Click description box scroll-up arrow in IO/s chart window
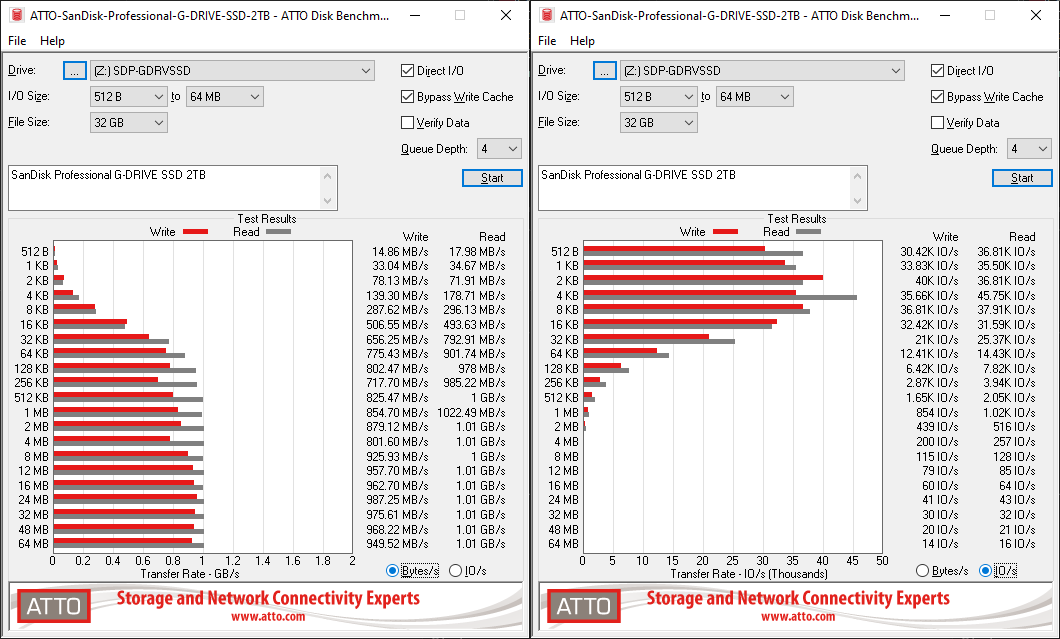This screenshot has height=639, width=1060. [x=858, y=176]
